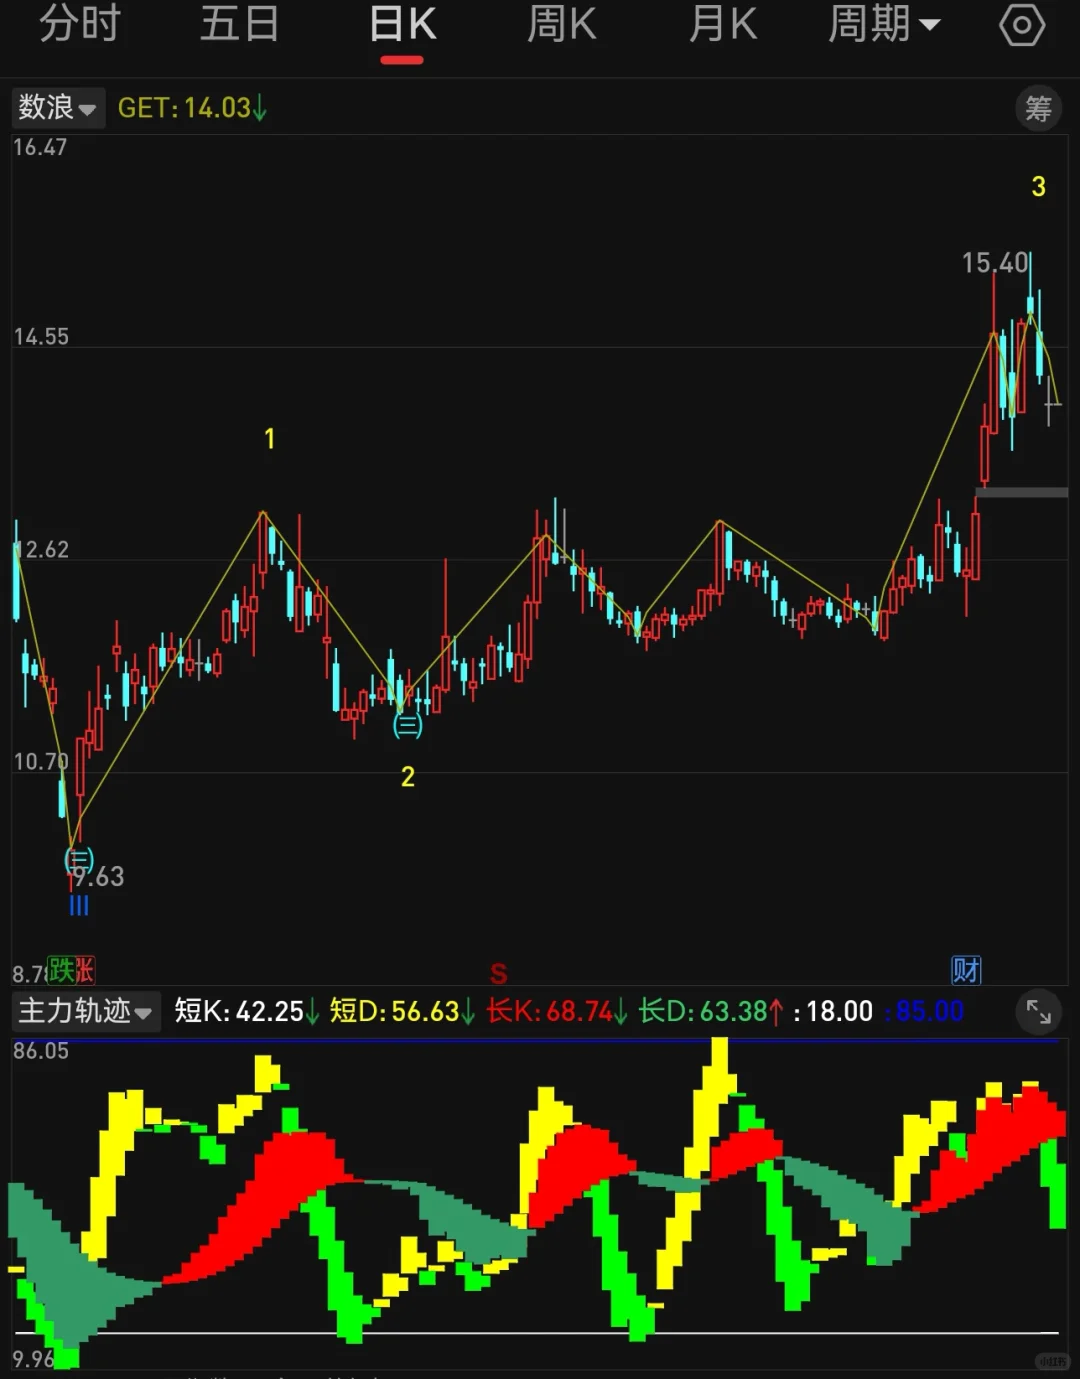
Task: Tap the 短K: 42.25 reading
Action: pos(247,1011)
